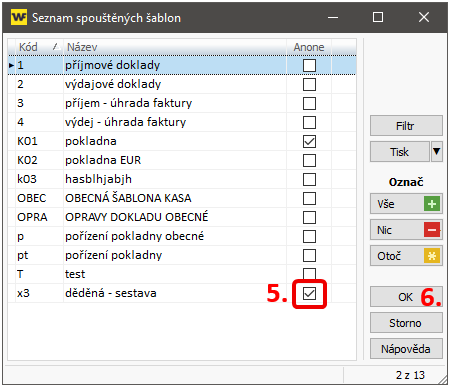Screen dimensions: 451x388
Task: Click status bar text '2 z 13'
Action: (x=410, y=375)
